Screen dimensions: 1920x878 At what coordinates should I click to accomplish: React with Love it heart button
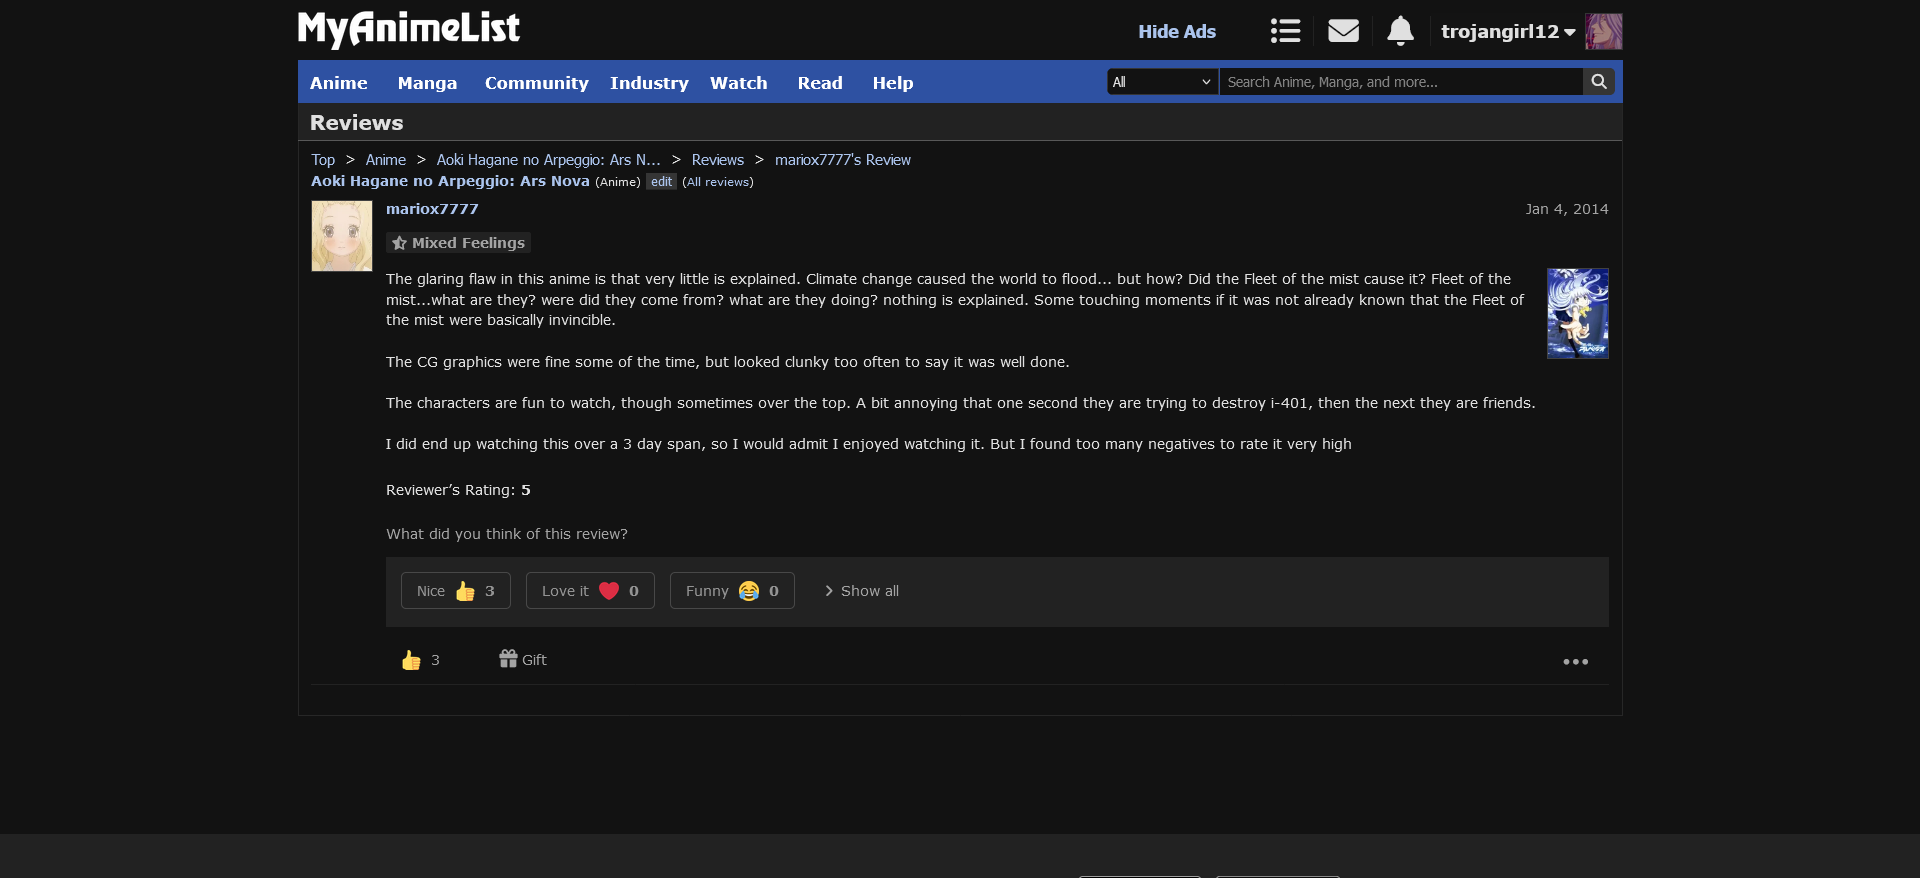click(590, 591)
